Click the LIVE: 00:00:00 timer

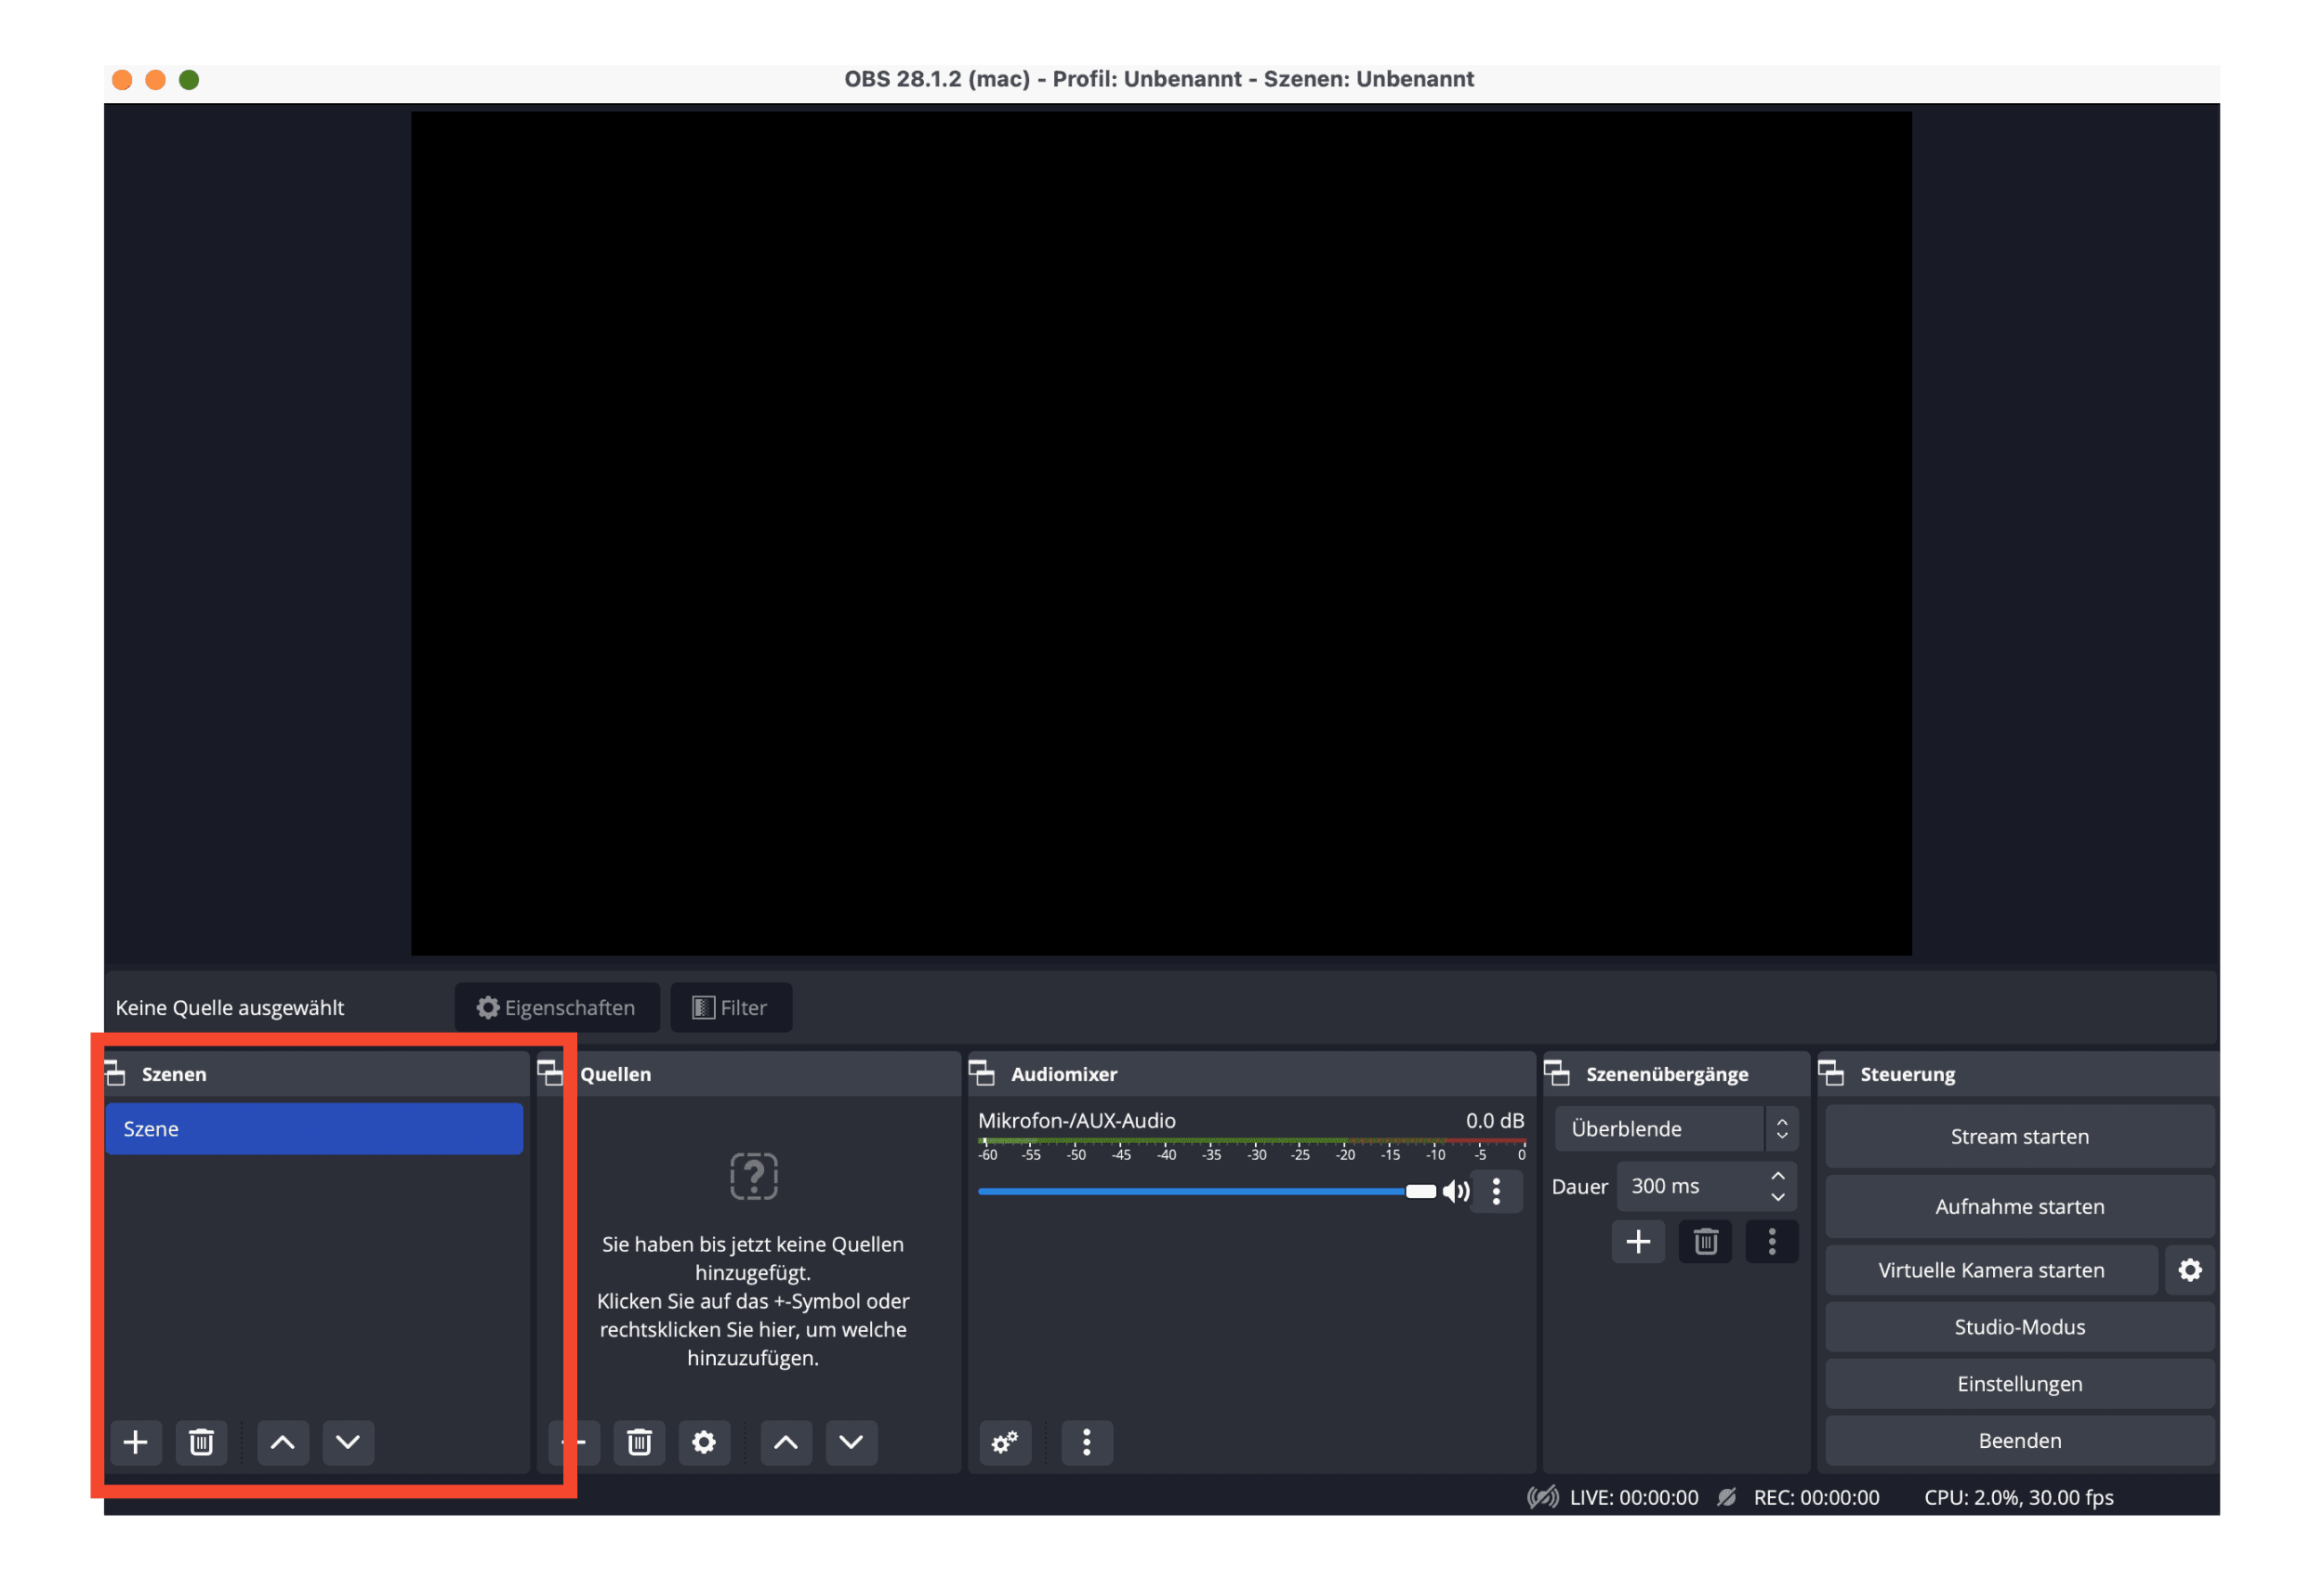[x=1634, y=1497]
